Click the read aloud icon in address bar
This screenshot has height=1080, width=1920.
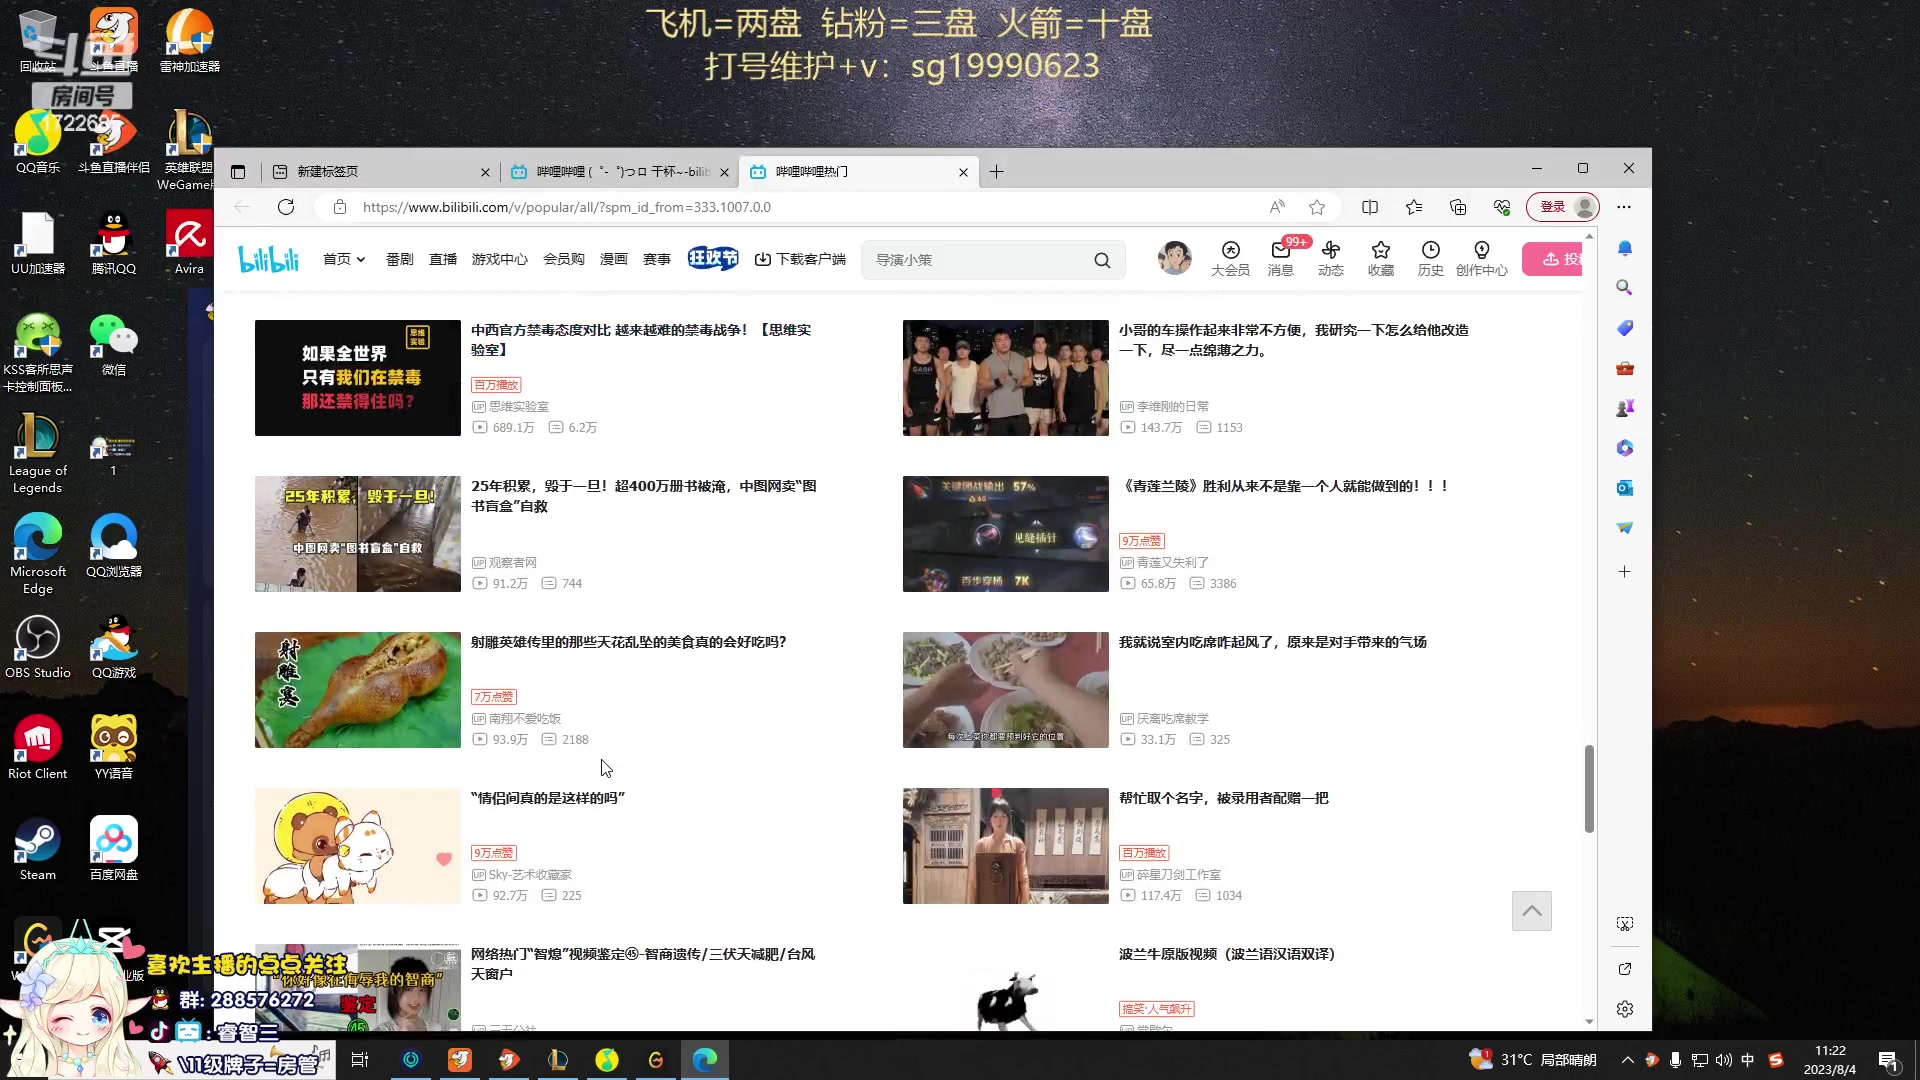click(x=1277, y=207)
